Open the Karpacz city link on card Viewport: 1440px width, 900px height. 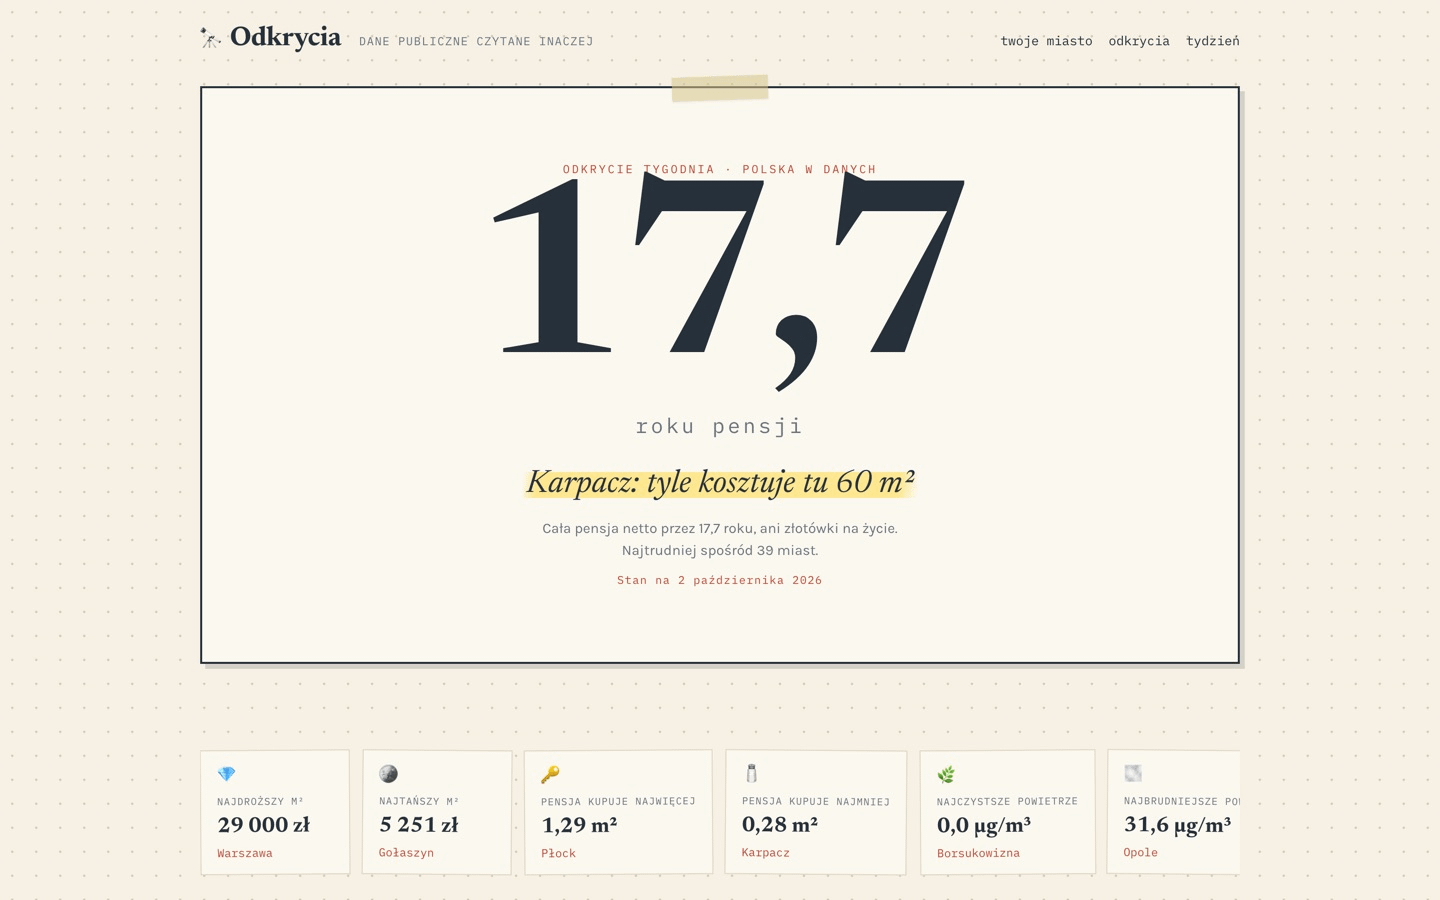coord(766,853)
